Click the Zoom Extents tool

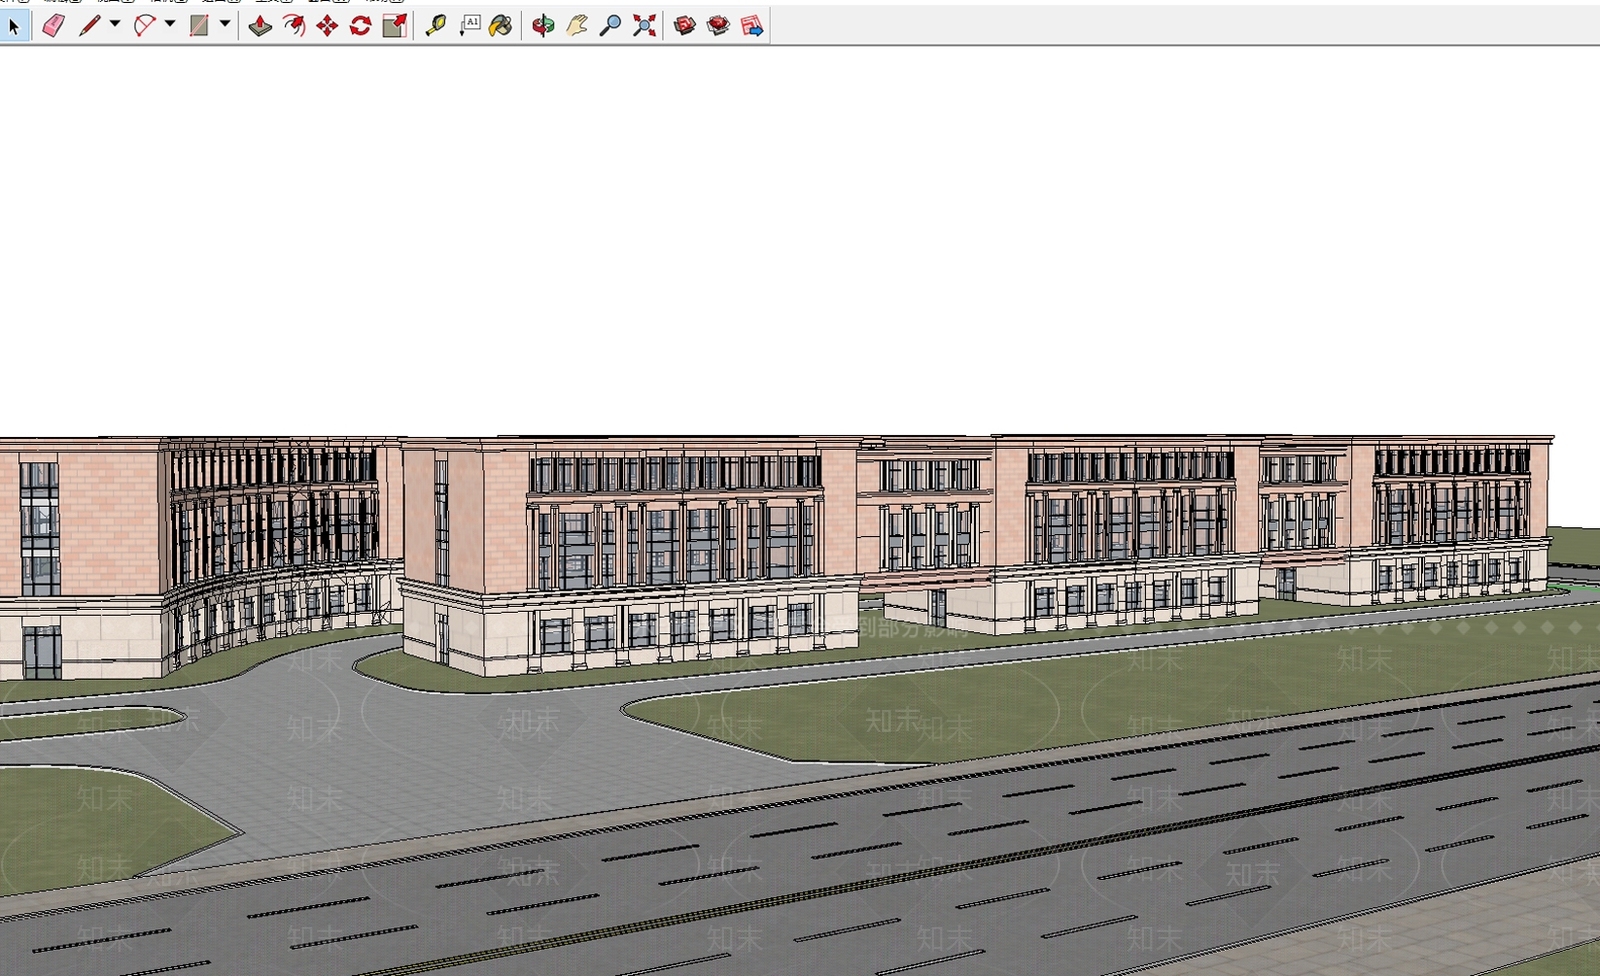pyautogui.click(x=644, y=26)
